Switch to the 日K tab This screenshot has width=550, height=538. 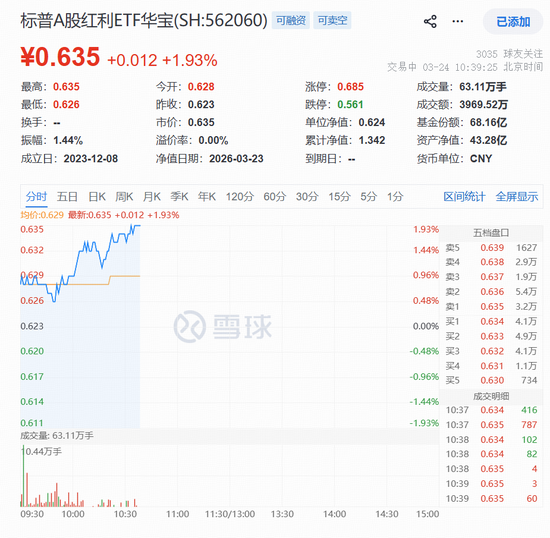97,196
